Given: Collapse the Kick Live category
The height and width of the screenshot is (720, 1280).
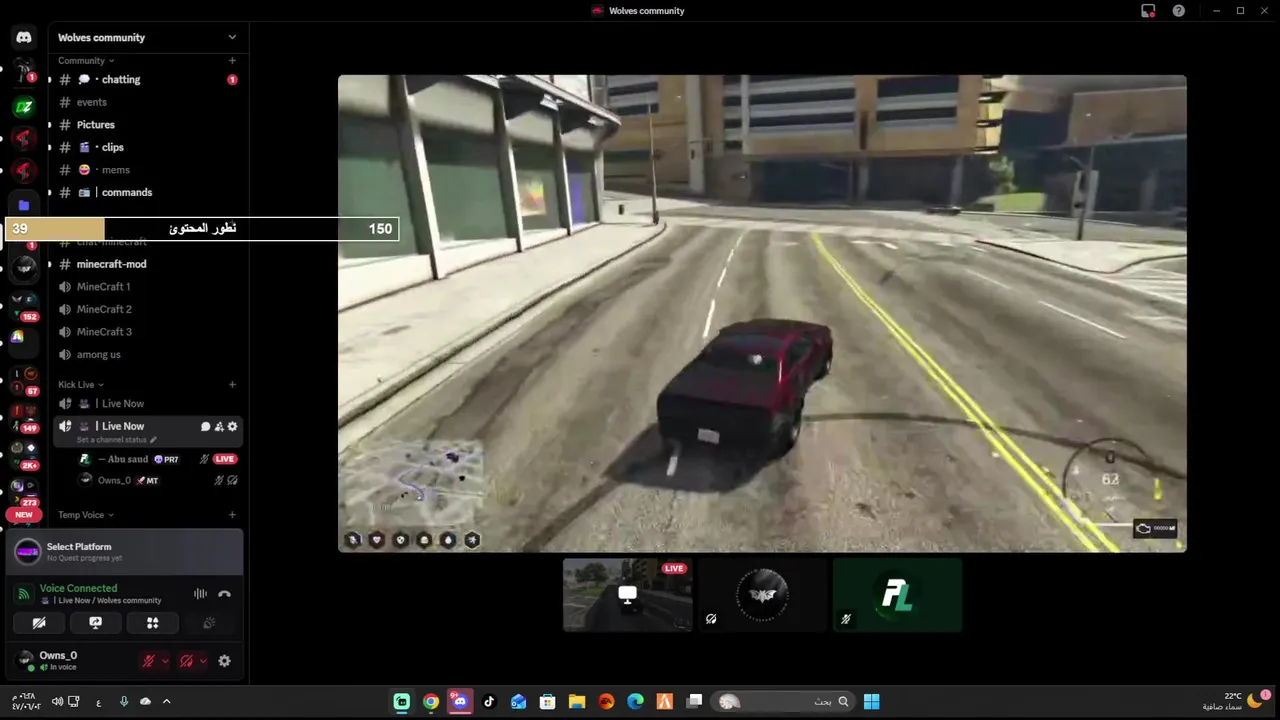Looking at the screenshot, I should 80,385.
